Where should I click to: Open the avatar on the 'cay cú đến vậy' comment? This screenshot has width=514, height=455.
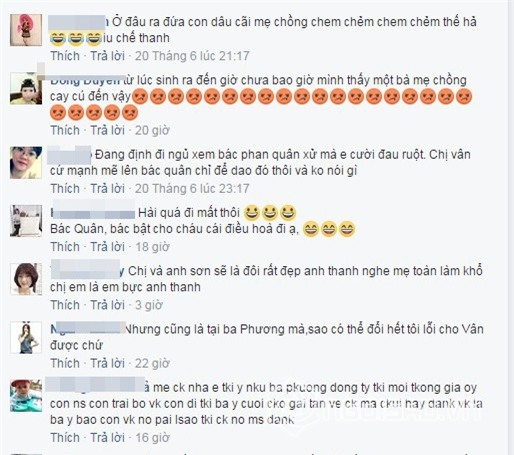point(26,88)
